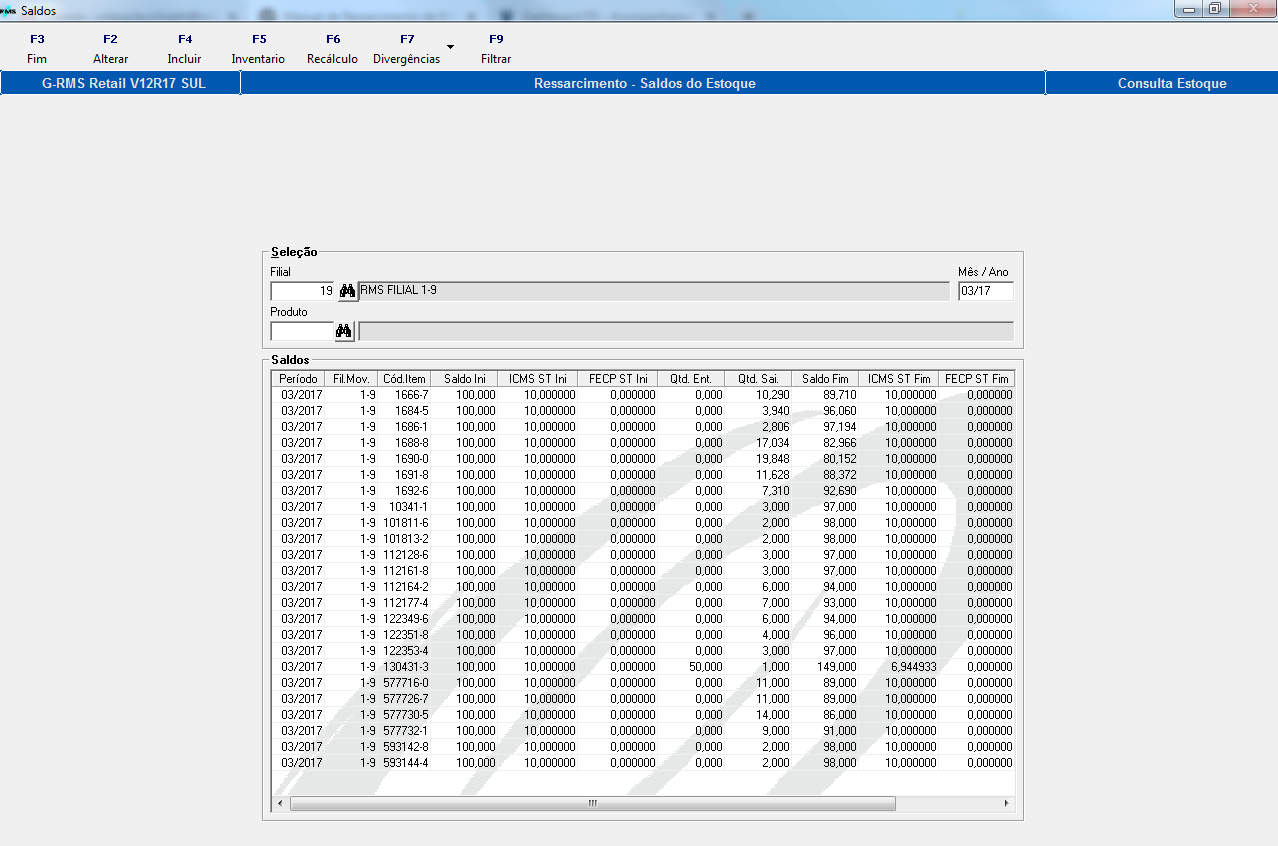
Task: Click the RMS application icon in title bar
Action: click(9, 10)
